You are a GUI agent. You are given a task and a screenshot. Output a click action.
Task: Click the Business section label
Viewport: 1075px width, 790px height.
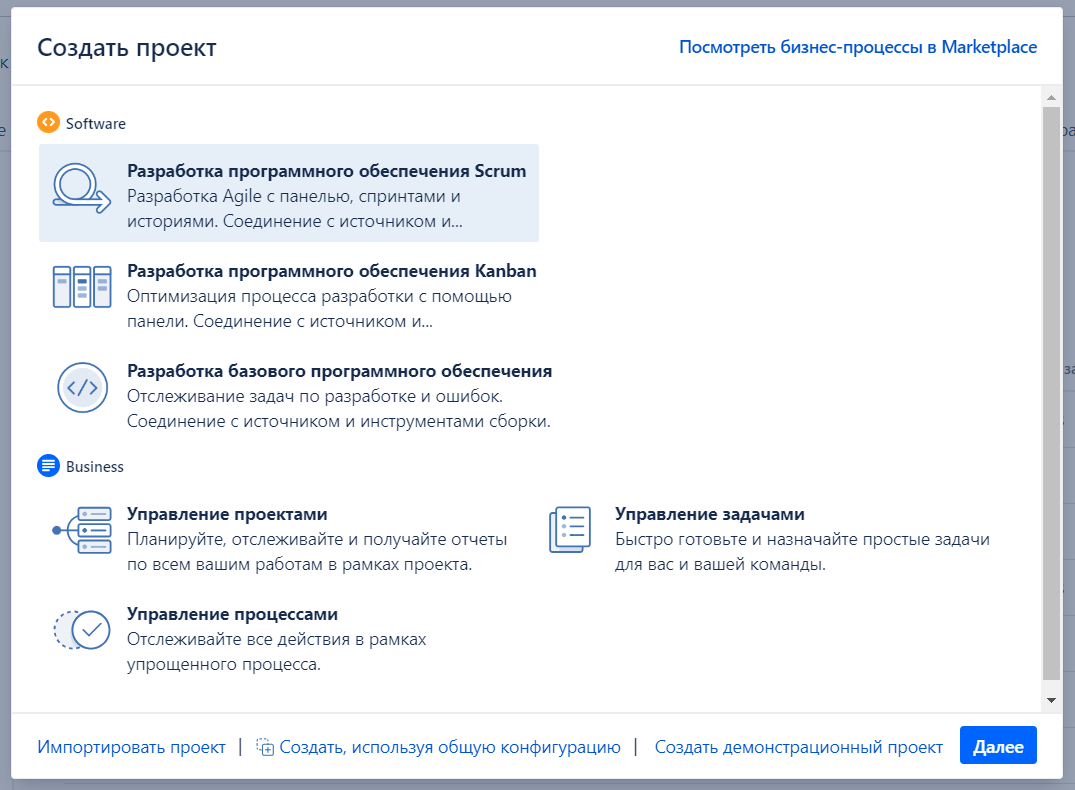pyautogui.click(x=95, y=466)
